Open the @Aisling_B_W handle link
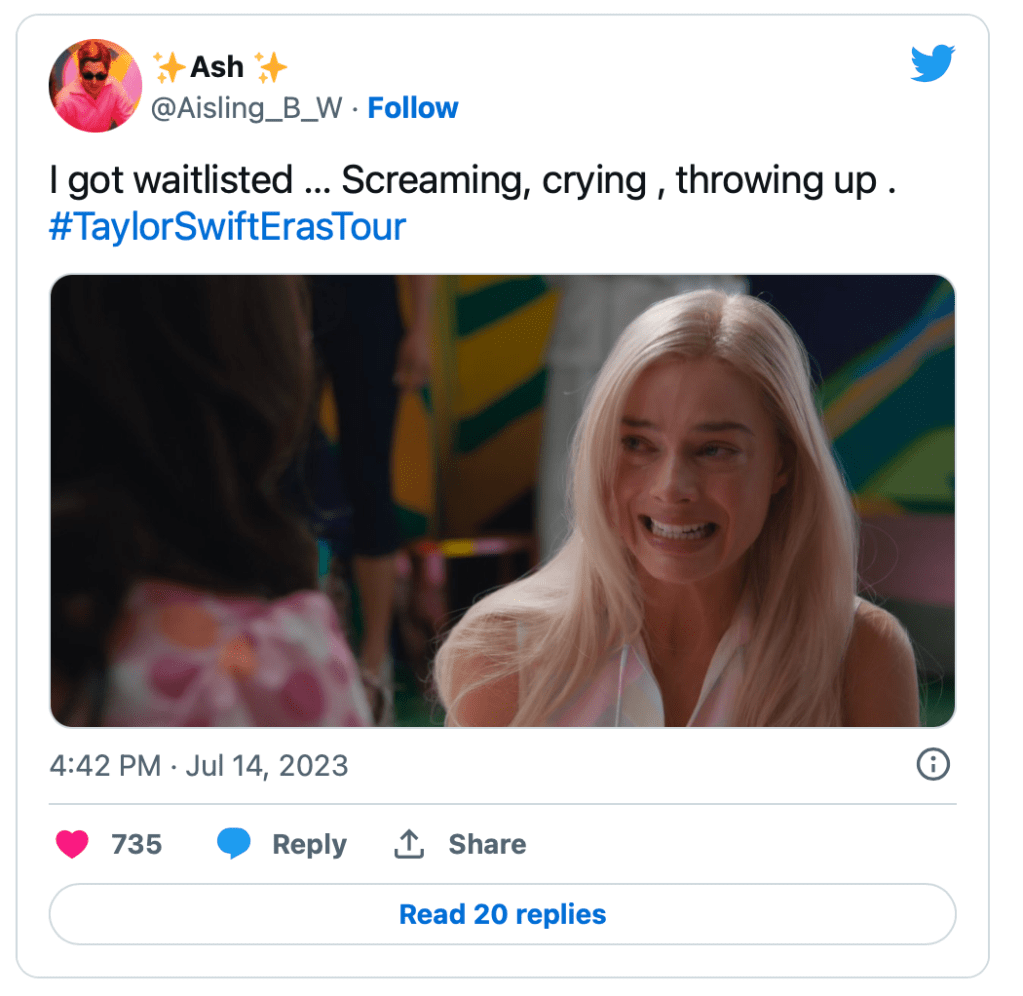Screen dimensions: 1023x996 [246, 108]
